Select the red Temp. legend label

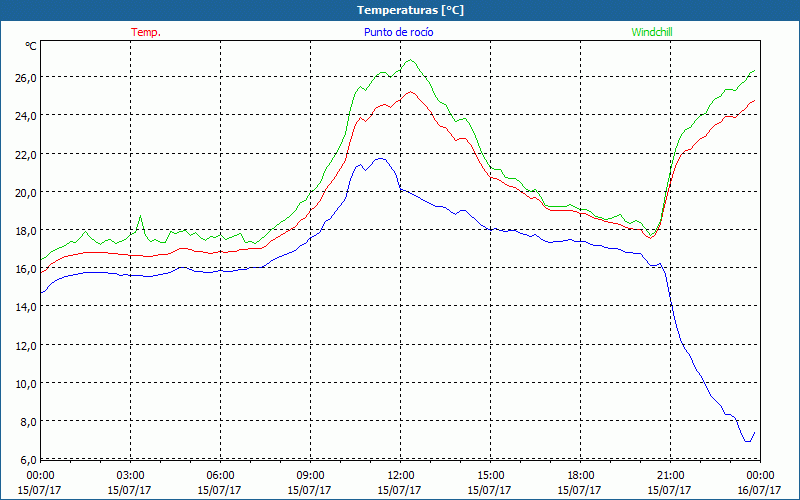[146, 32]
